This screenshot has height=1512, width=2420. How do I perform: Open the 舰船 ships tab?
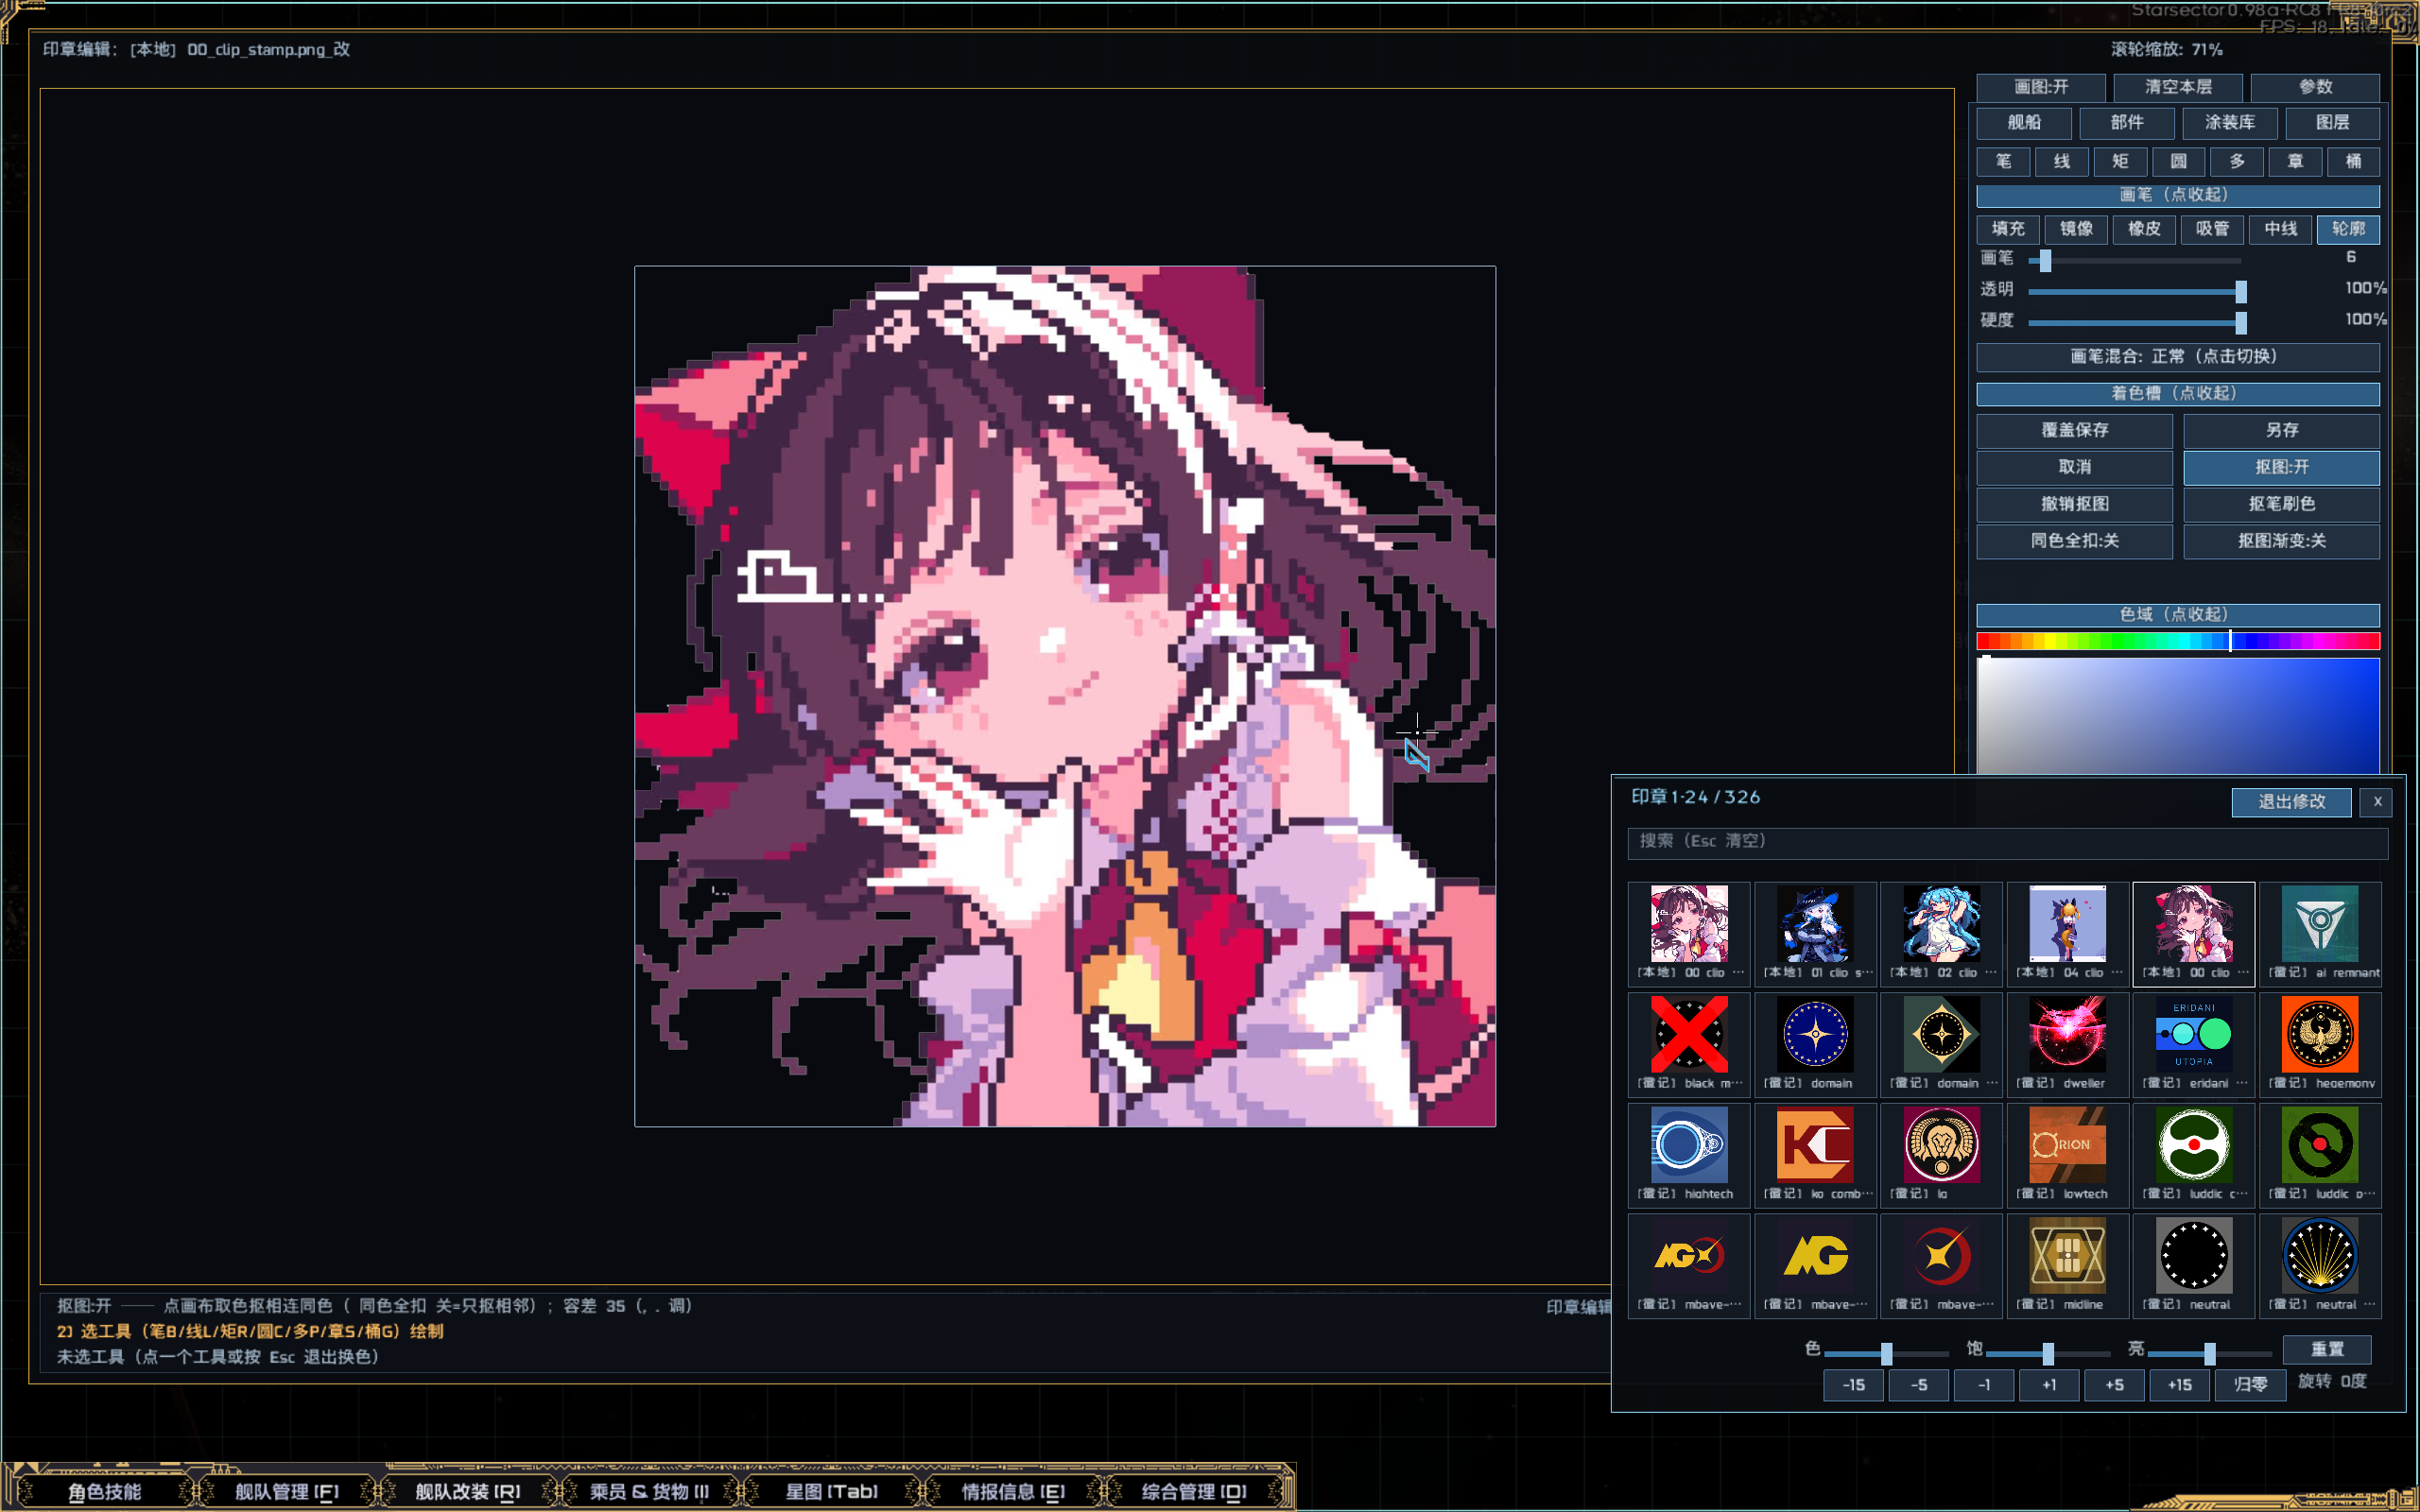coord(2024,123)
